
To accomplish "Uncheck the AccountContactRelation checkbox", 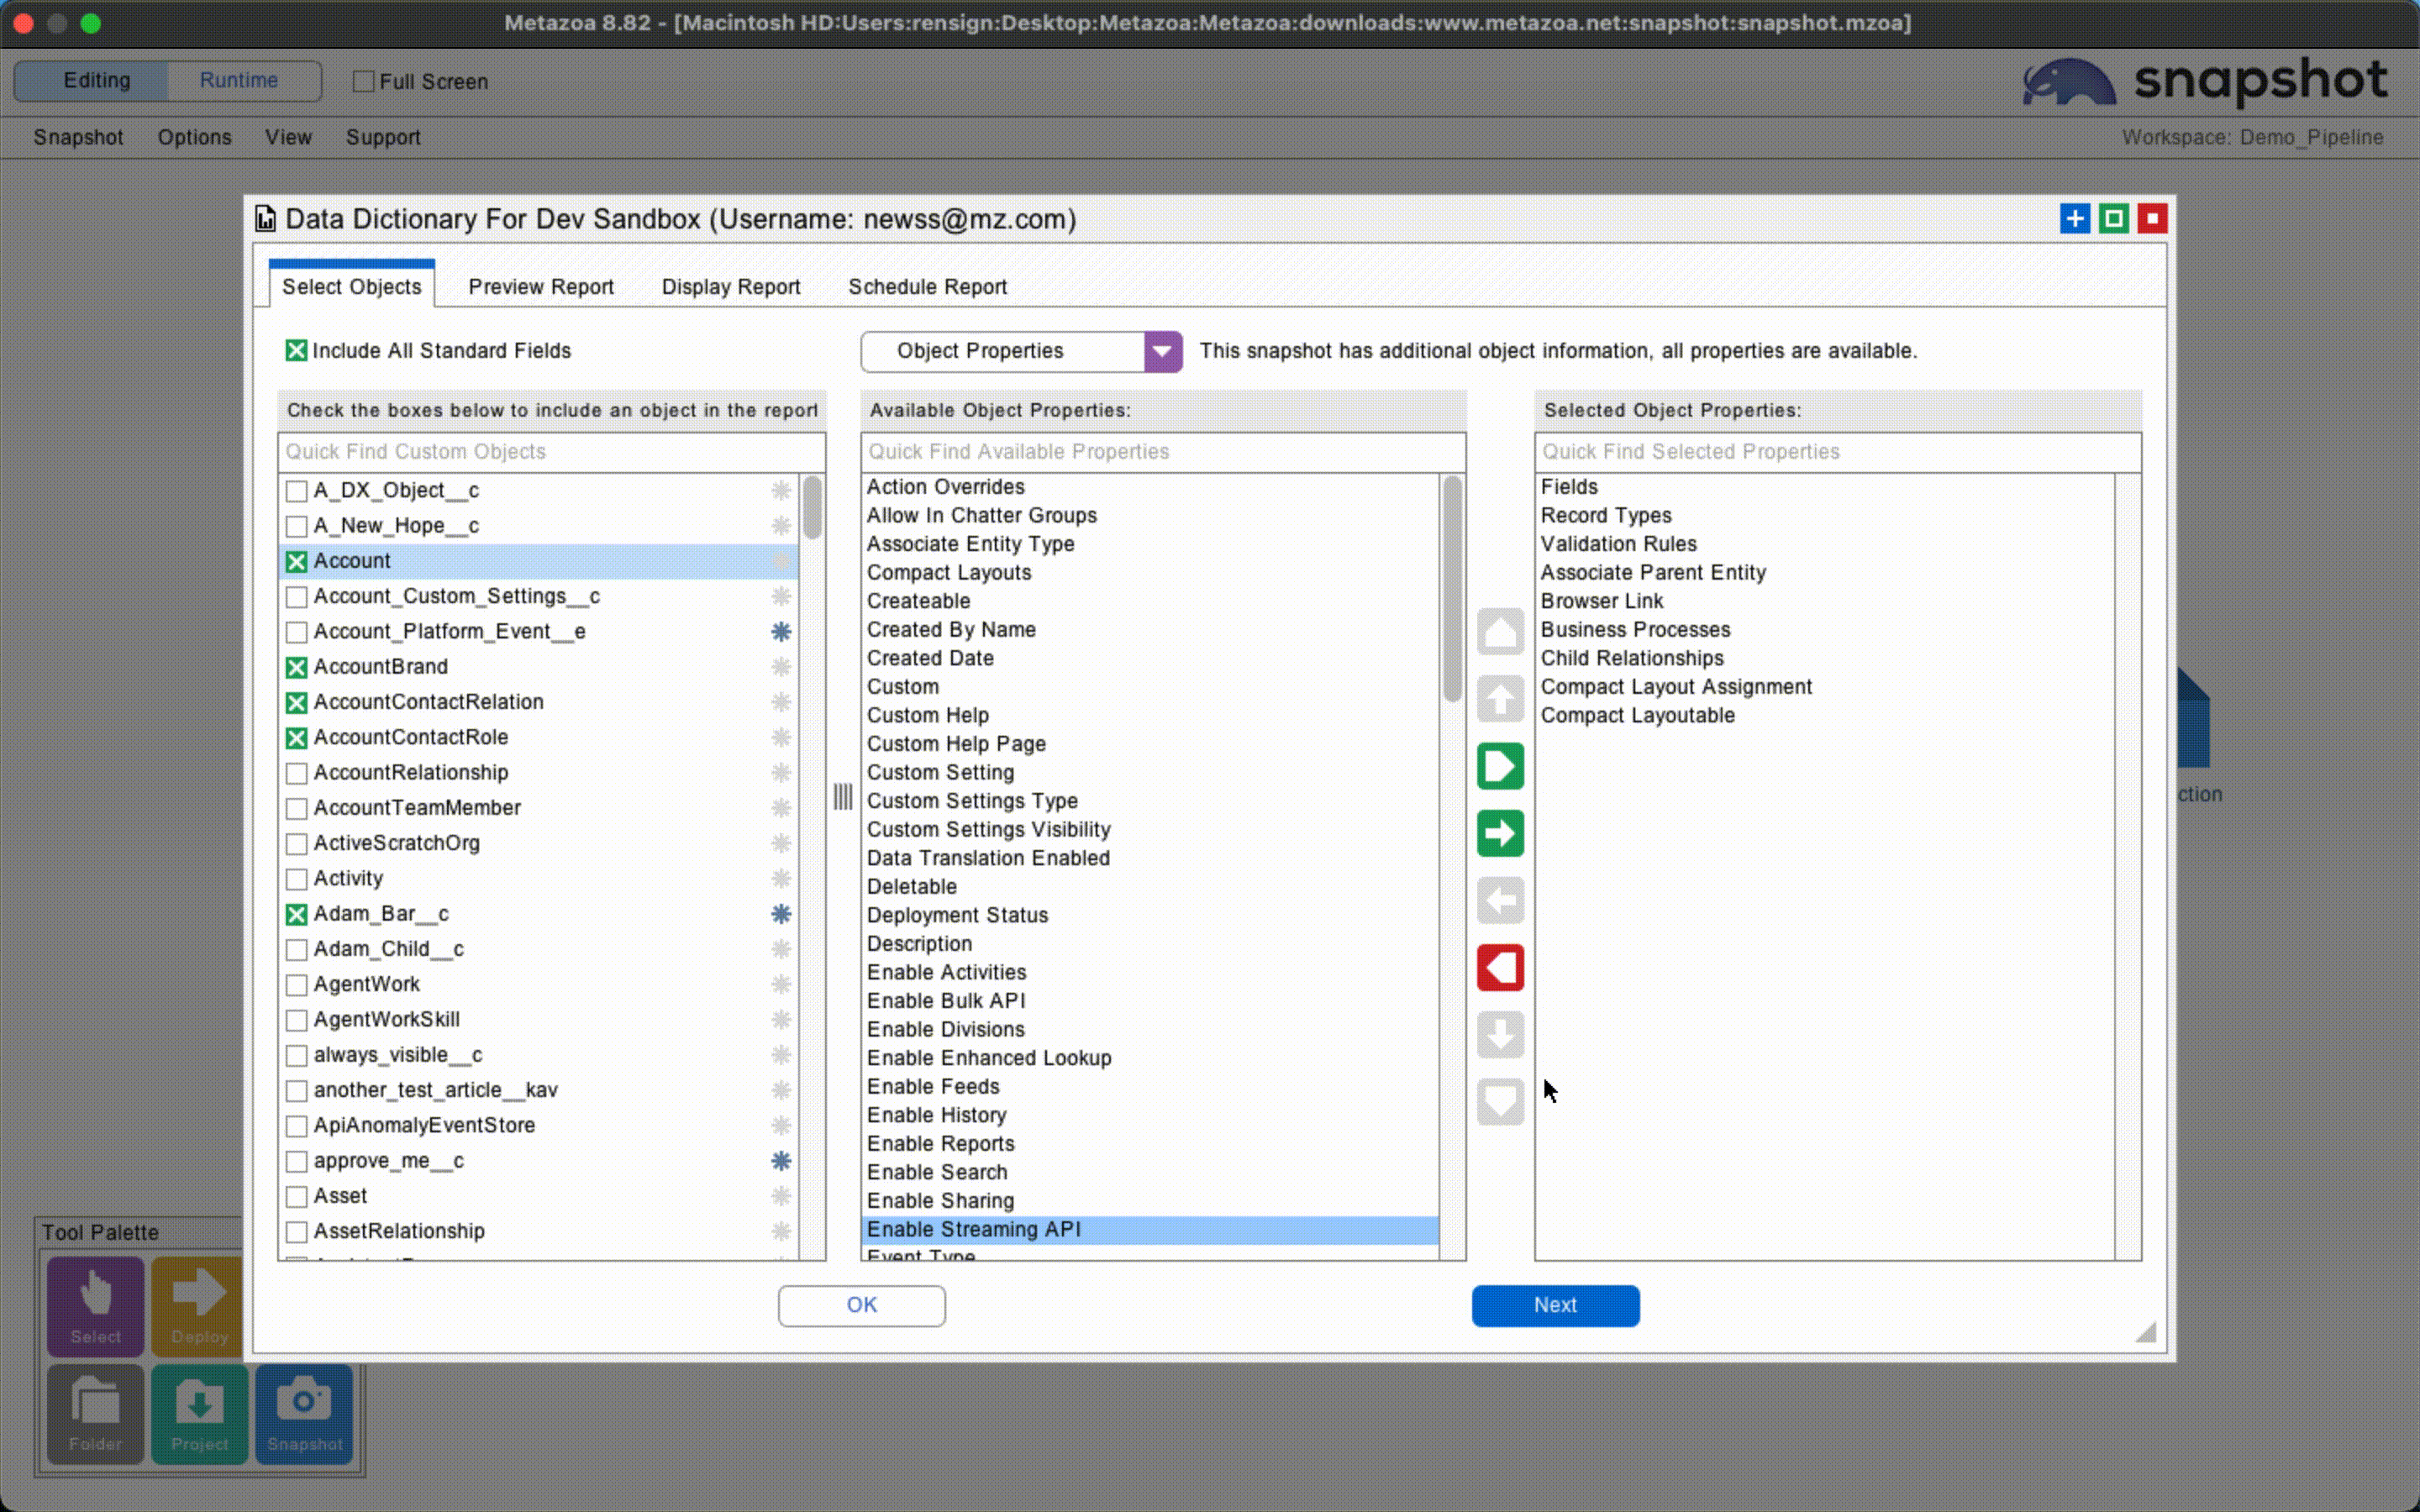I will point(296,702).
